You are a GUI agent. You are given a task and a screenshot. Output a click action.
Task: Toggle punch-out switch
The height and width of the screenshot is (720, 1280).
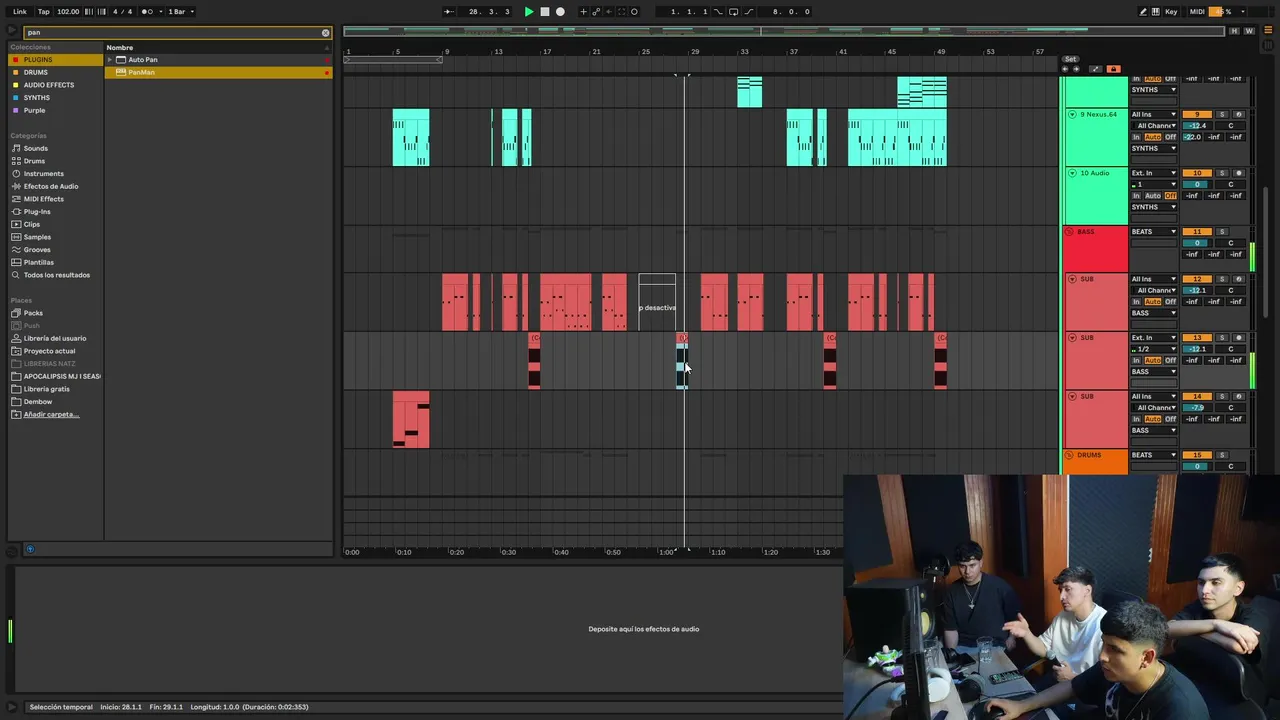pos(750,12)
